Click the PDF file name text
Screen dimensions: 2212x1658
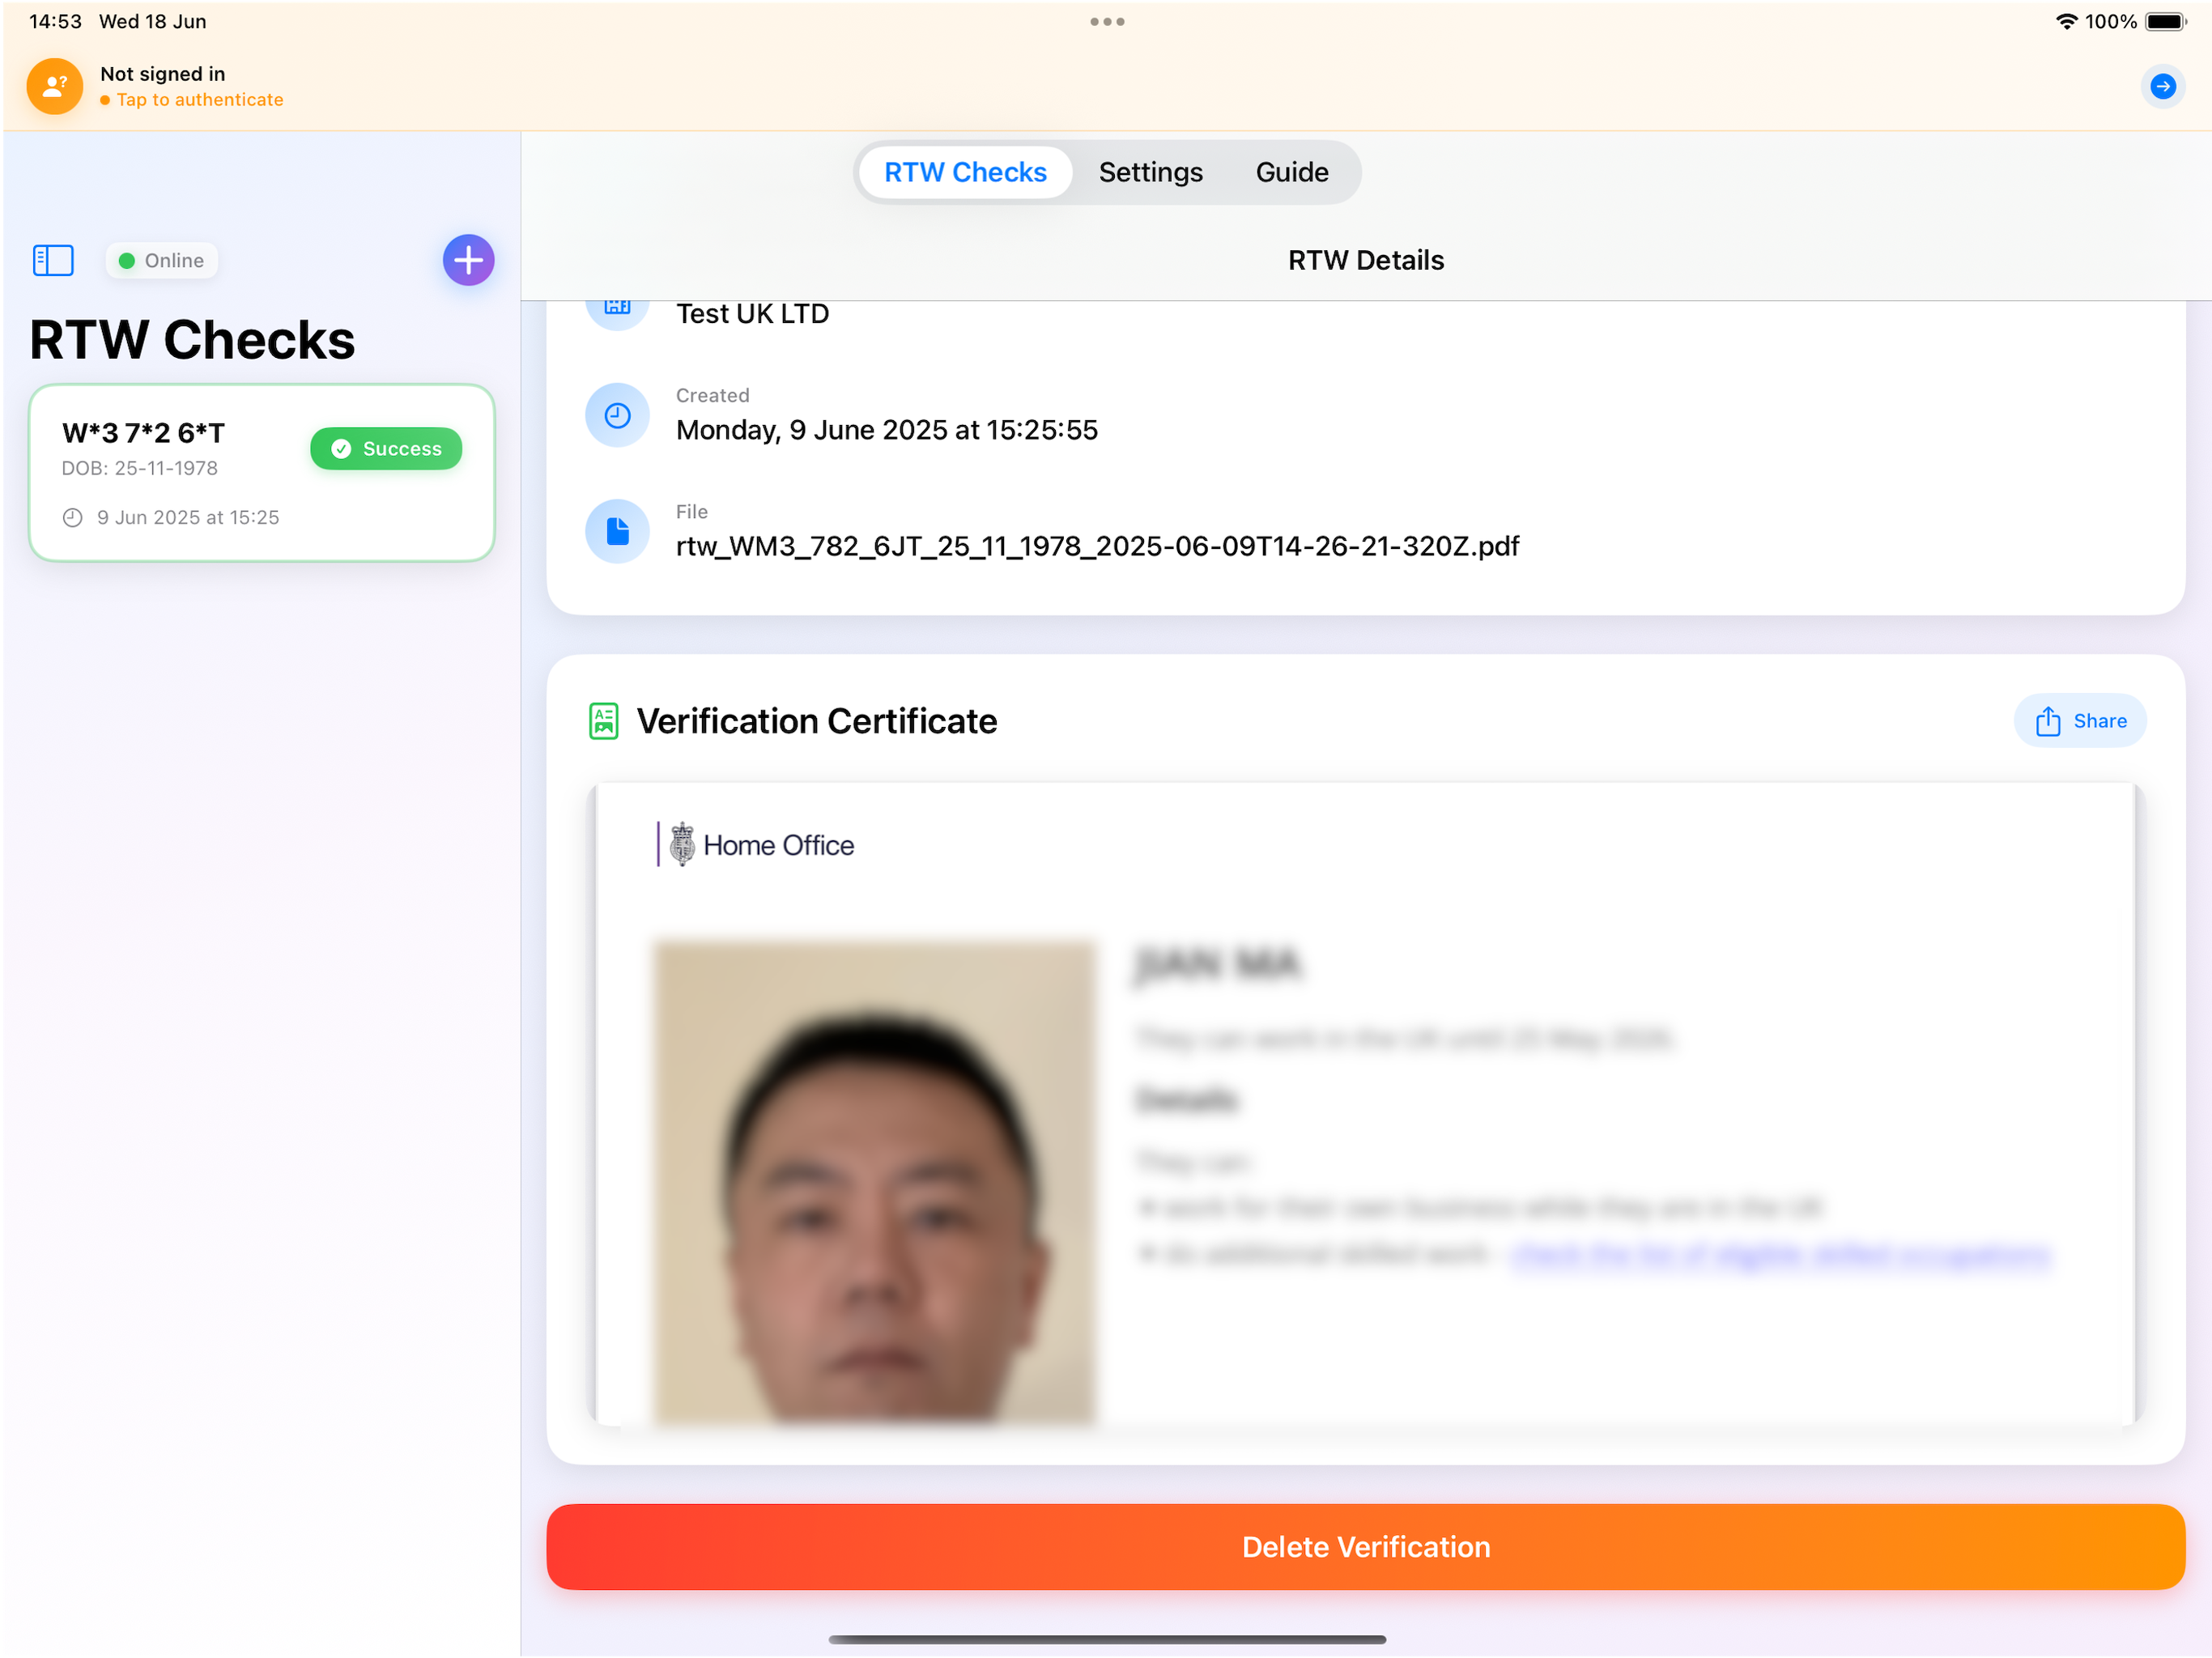click(1097, 546)
